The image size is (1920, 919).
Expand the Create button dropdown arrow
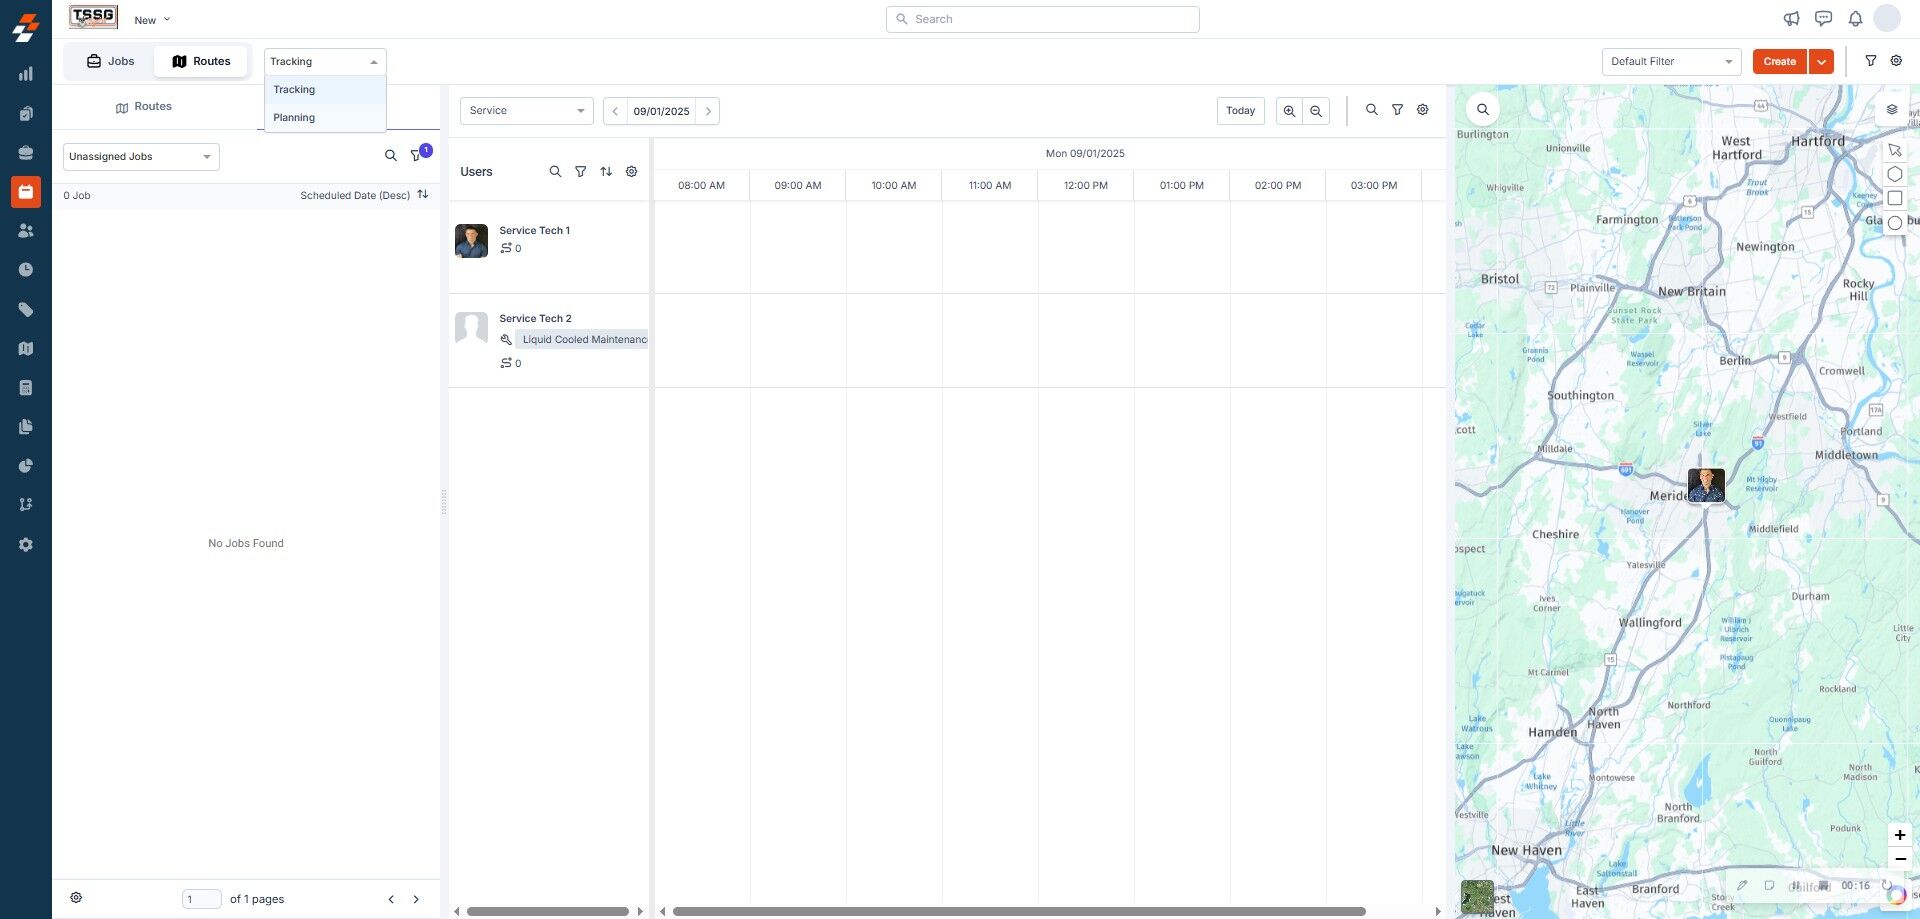(1821, 62)
